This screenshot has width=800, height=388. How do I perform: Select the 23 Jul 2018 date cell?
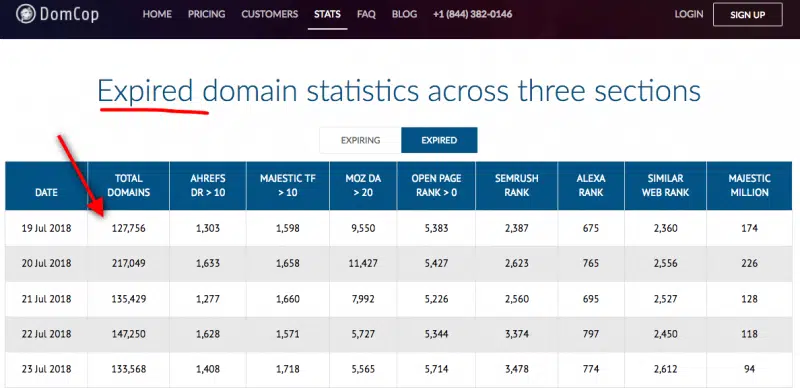pos(46,369)
